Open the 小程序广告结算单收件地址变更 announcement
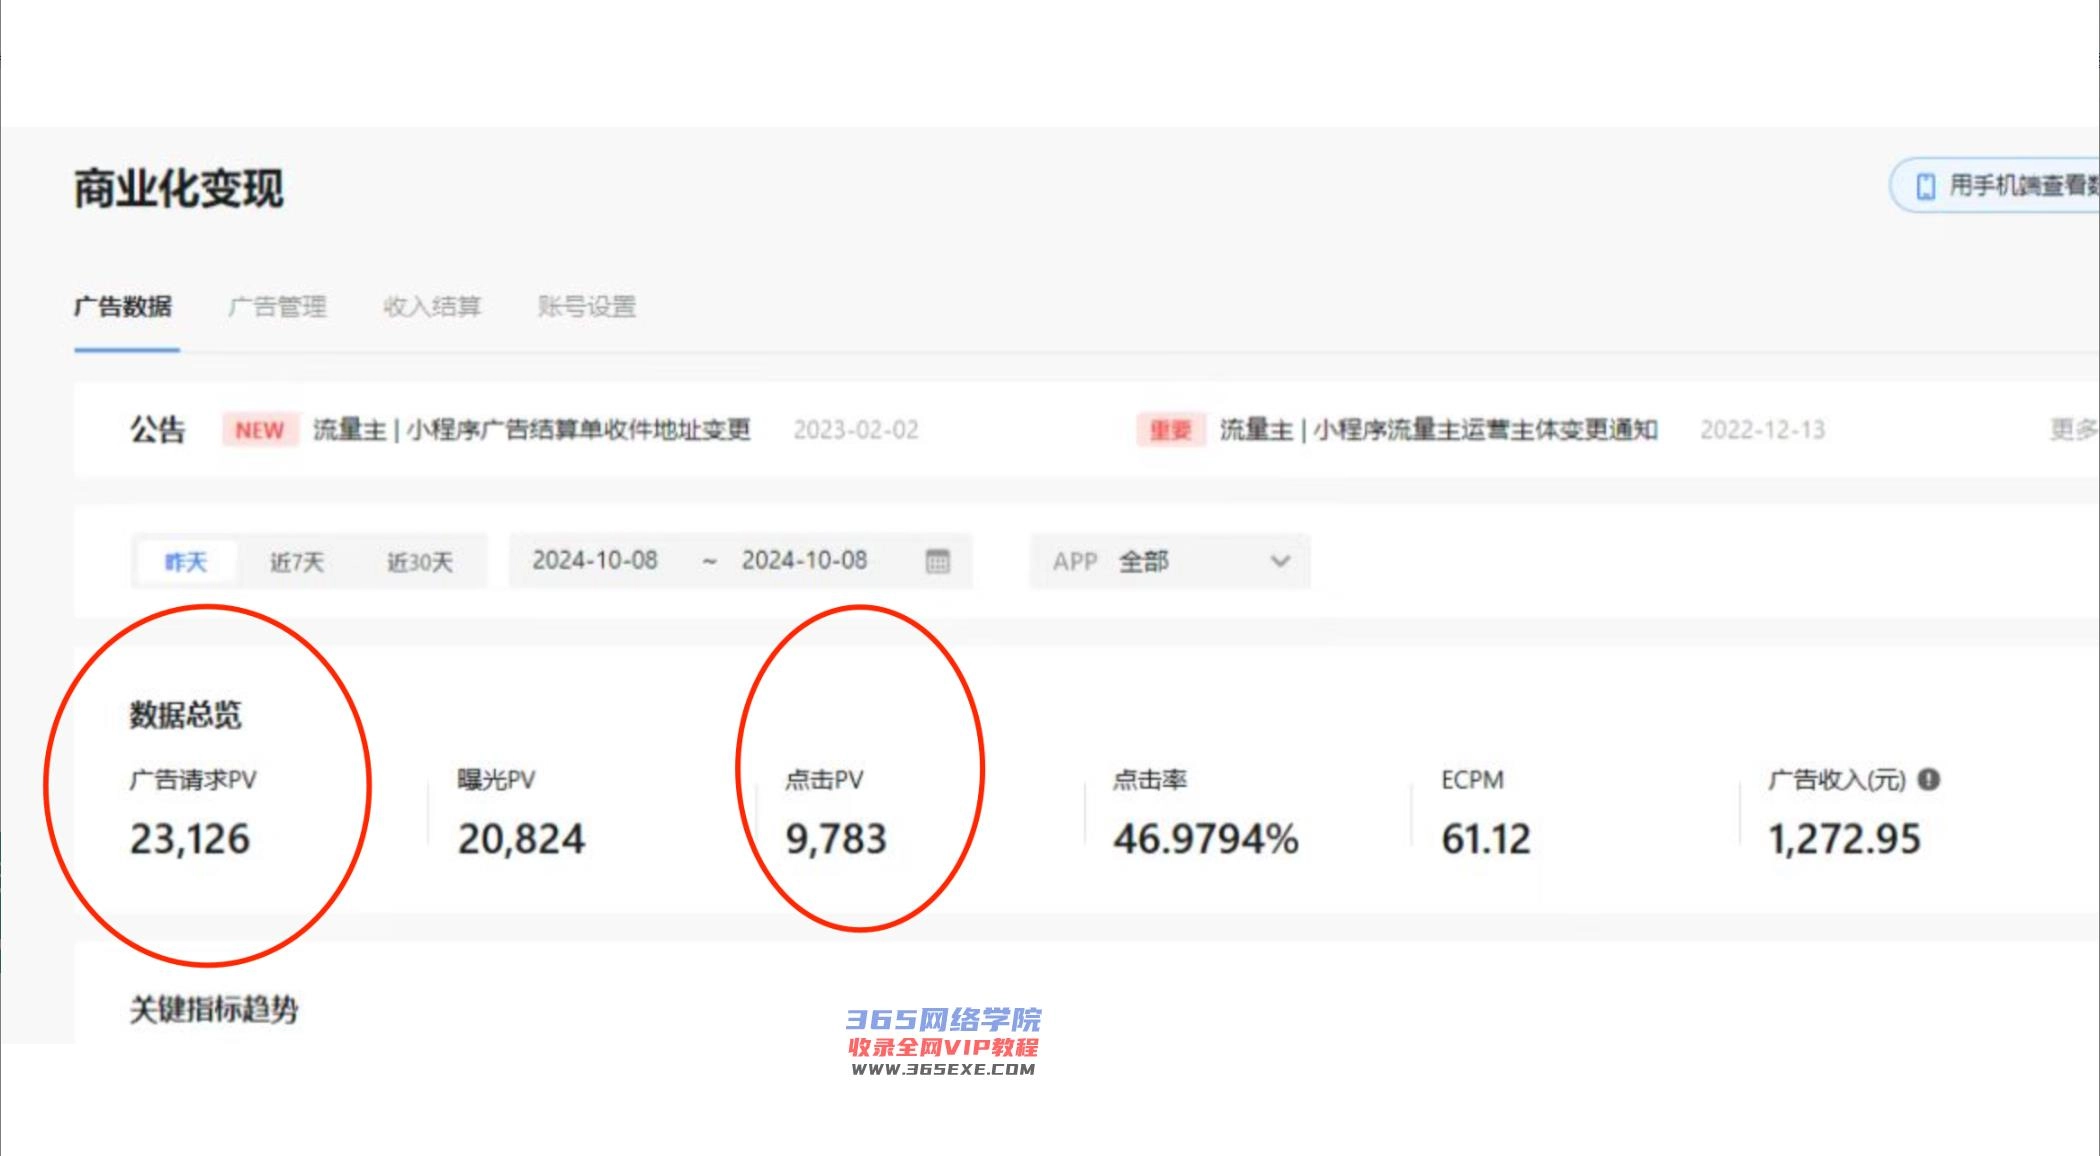Screen dimensions: 2100x1156 [x=531, y=430]
